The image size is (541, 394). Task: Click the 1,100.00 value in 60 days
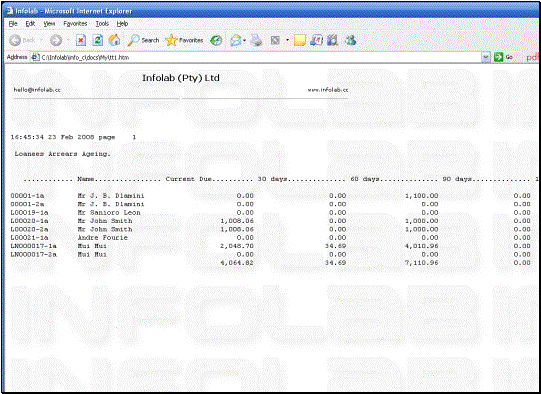[422, 196]
